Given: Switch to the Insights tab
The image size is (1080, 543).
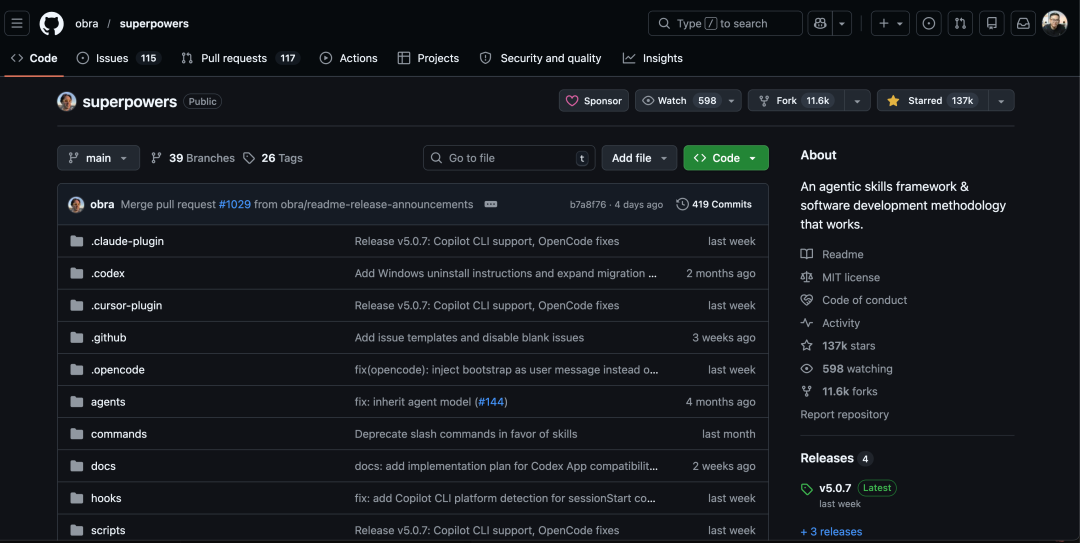Looking at the screenshot, I should (653, 59).
